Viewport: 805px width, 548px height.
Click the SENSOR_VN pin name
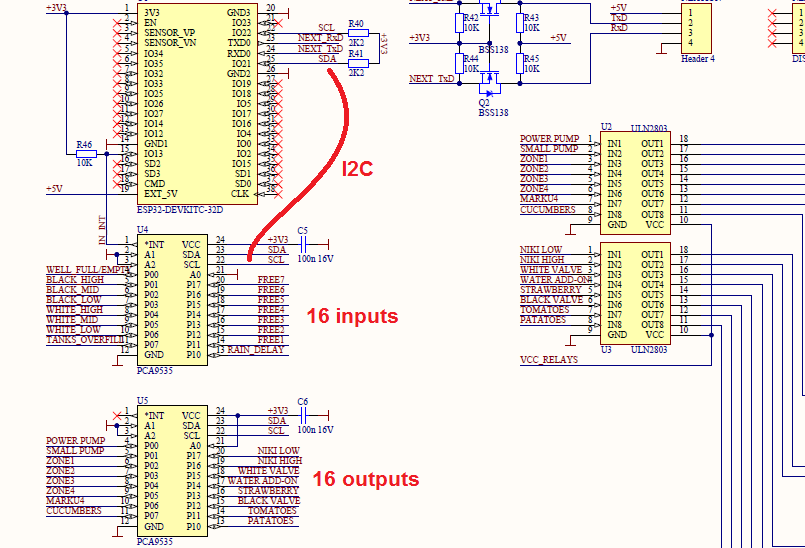coord(169,43)
